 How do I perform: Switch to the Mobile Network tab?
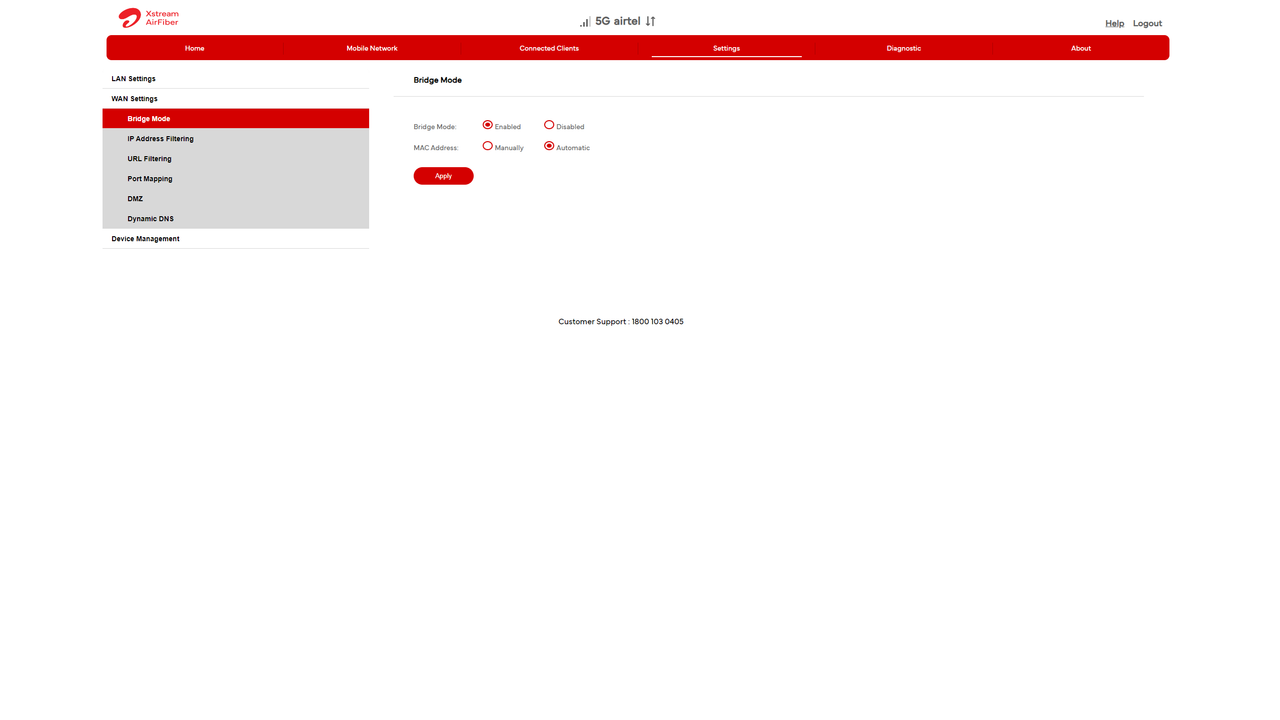(x=372, y=48)
